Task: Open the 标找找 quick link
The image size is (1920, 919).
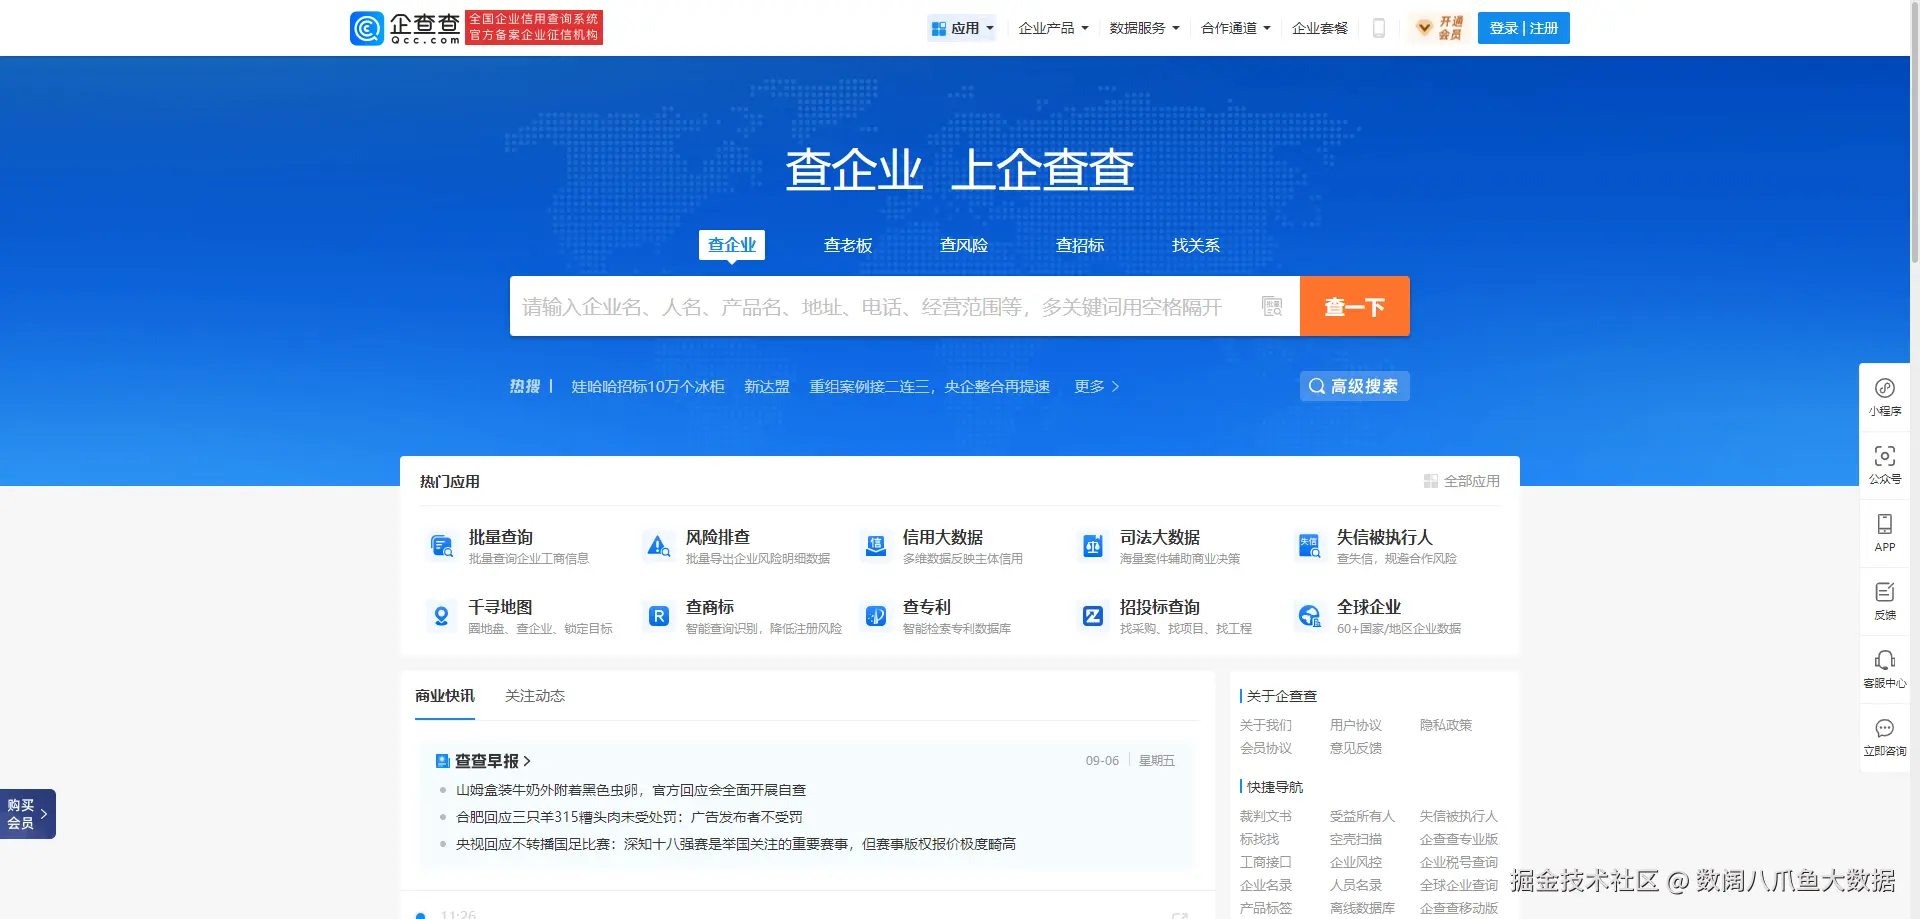Action: point(1260,839)
